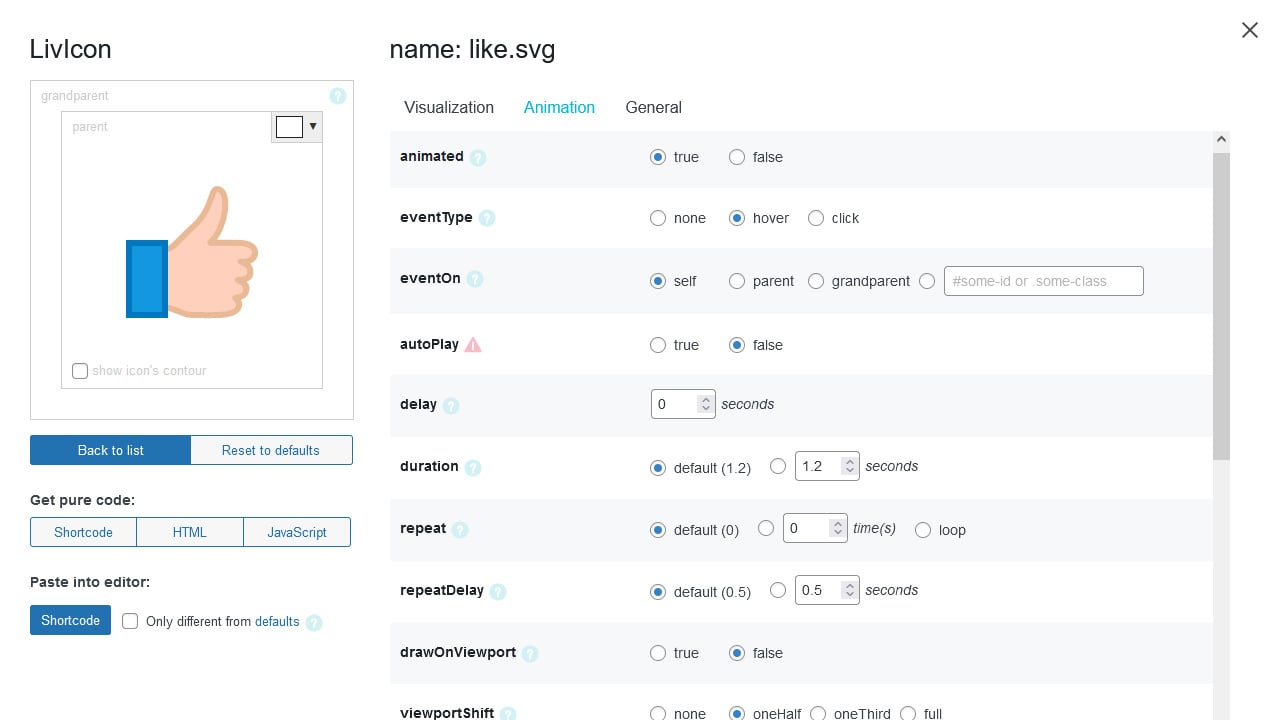The height and width of the screenshot is (720, 1280).
Task: Open the General tab
Action: point(653,107)
